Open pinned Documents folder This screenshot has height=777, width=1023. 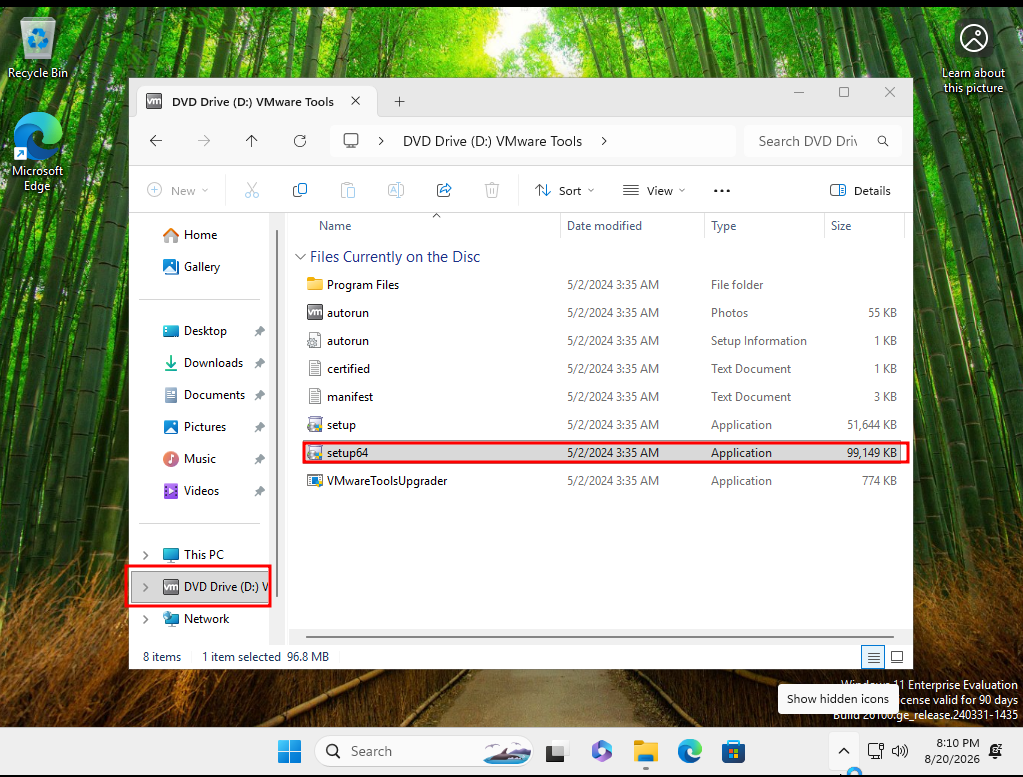[x=214, y=395]
